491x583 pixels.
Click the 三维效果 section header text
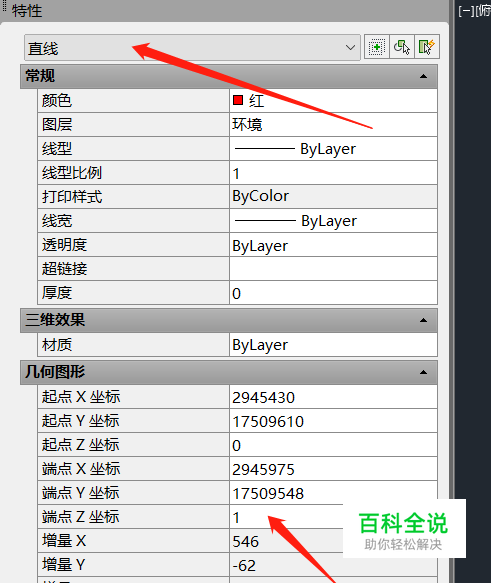click(x=55, y=320)
